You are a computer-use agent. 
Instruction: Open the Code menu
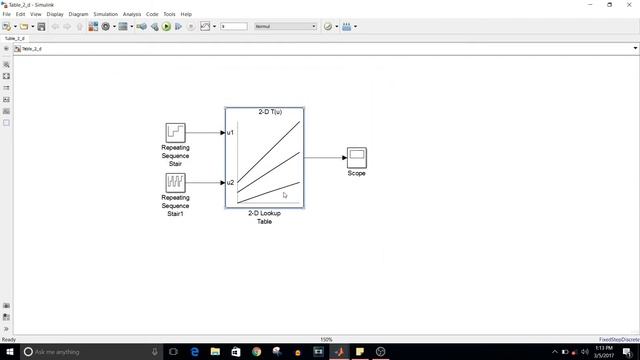152,14
